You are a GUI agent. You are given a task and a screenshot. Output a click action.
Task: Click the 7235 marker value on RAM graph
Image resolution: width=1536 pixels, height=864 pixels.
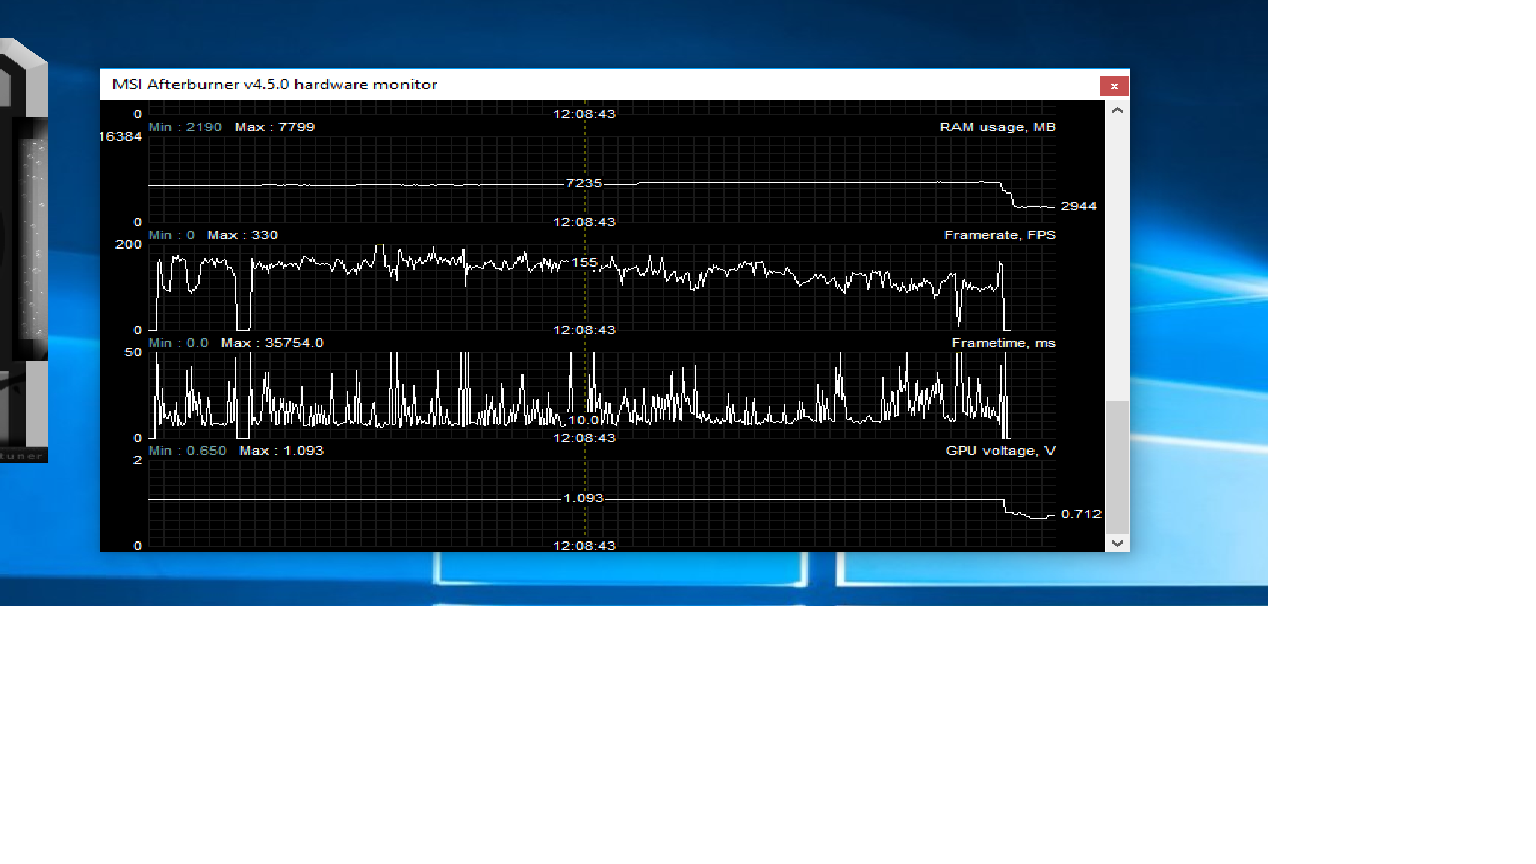coord(584,183)
